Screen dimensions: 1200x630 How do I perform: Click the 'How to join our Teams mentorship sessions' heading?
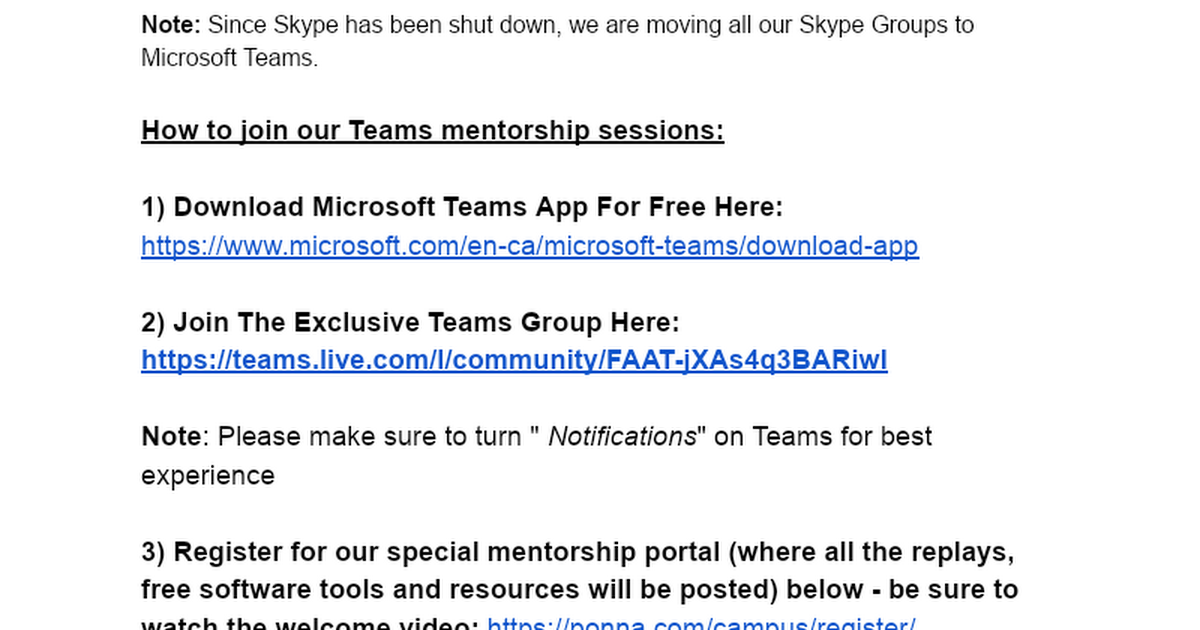click(x=432, y=131)
